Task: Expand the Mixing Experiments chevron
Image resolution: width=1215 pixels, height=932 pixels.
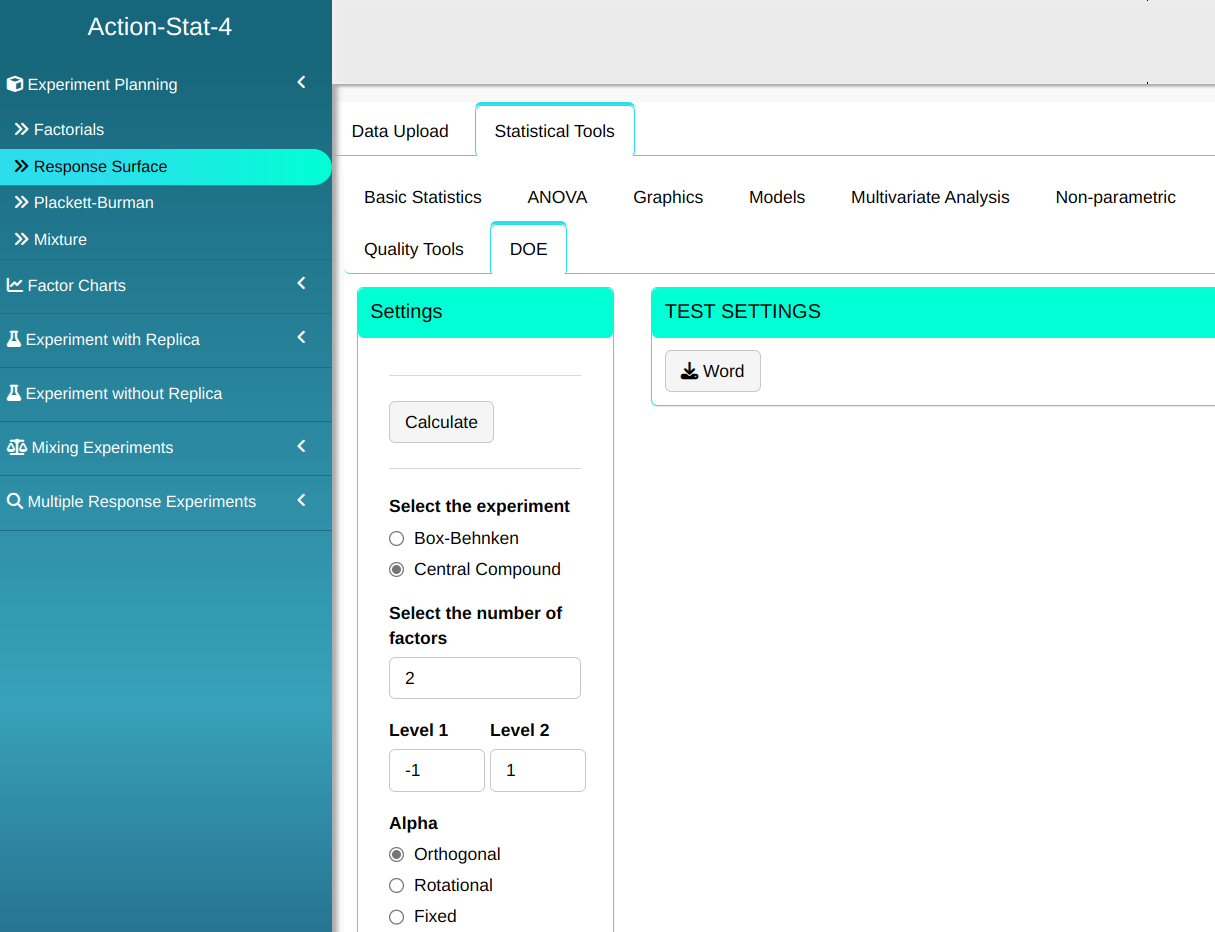Action: click(301, 446)
